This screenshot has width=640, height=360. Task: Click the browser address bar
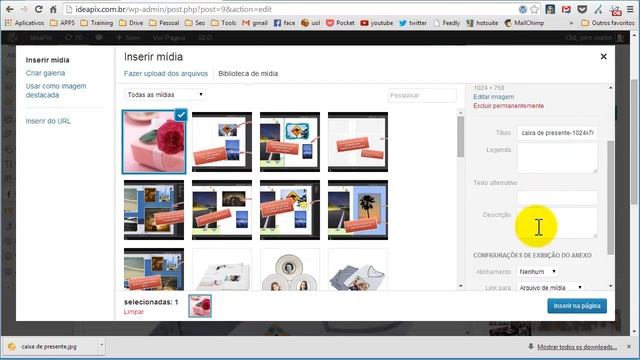tap(292, 9)
